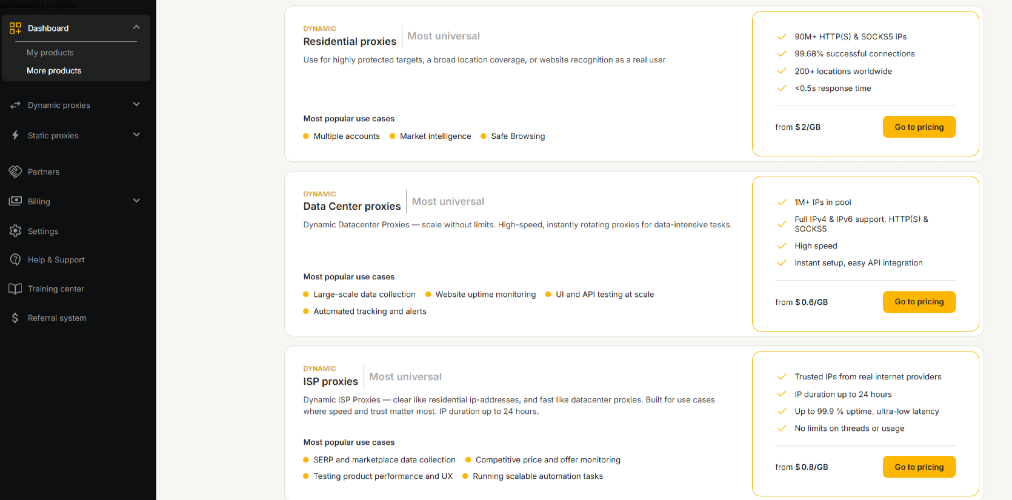Image resolution: width=1012 pixels, height=500 pixels.
Task: Click the Settings gear icon
Action: click(15, 231)
